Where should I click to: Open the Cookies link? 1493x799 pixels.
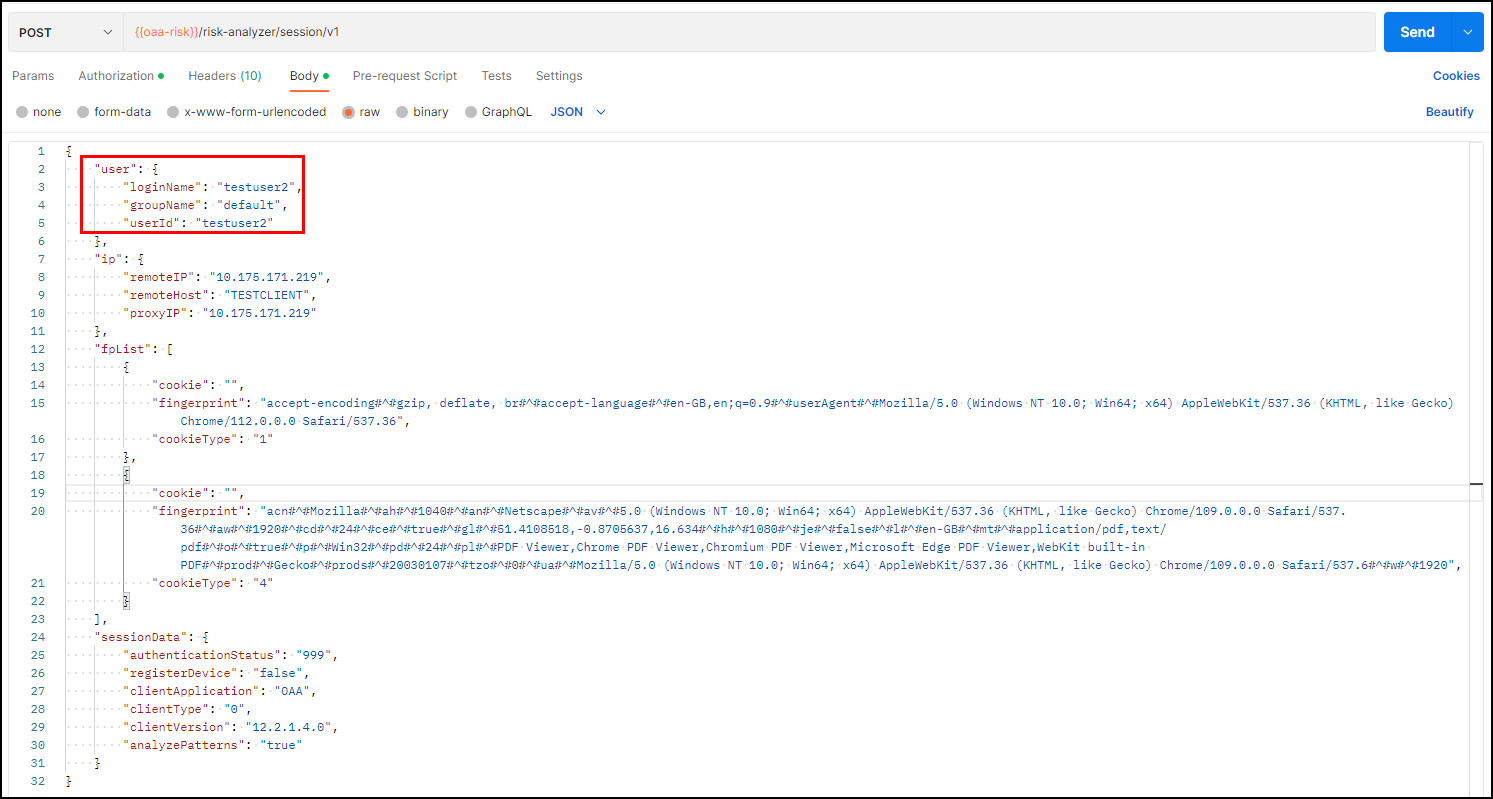point(1456,76)
